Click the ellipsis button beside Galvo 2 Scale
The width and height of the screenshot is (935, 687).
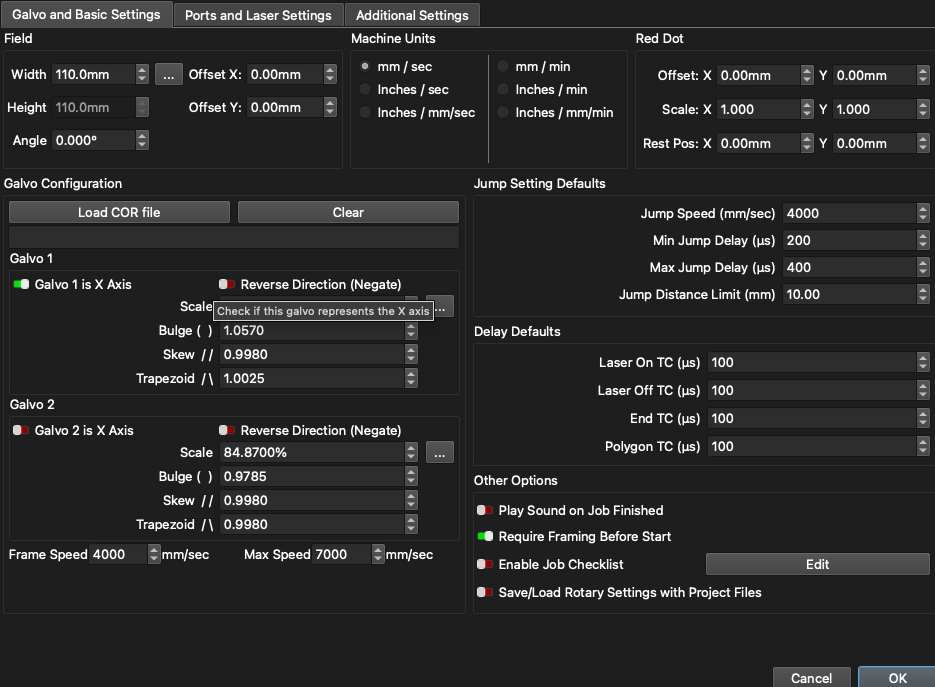(x=440, y=453)
